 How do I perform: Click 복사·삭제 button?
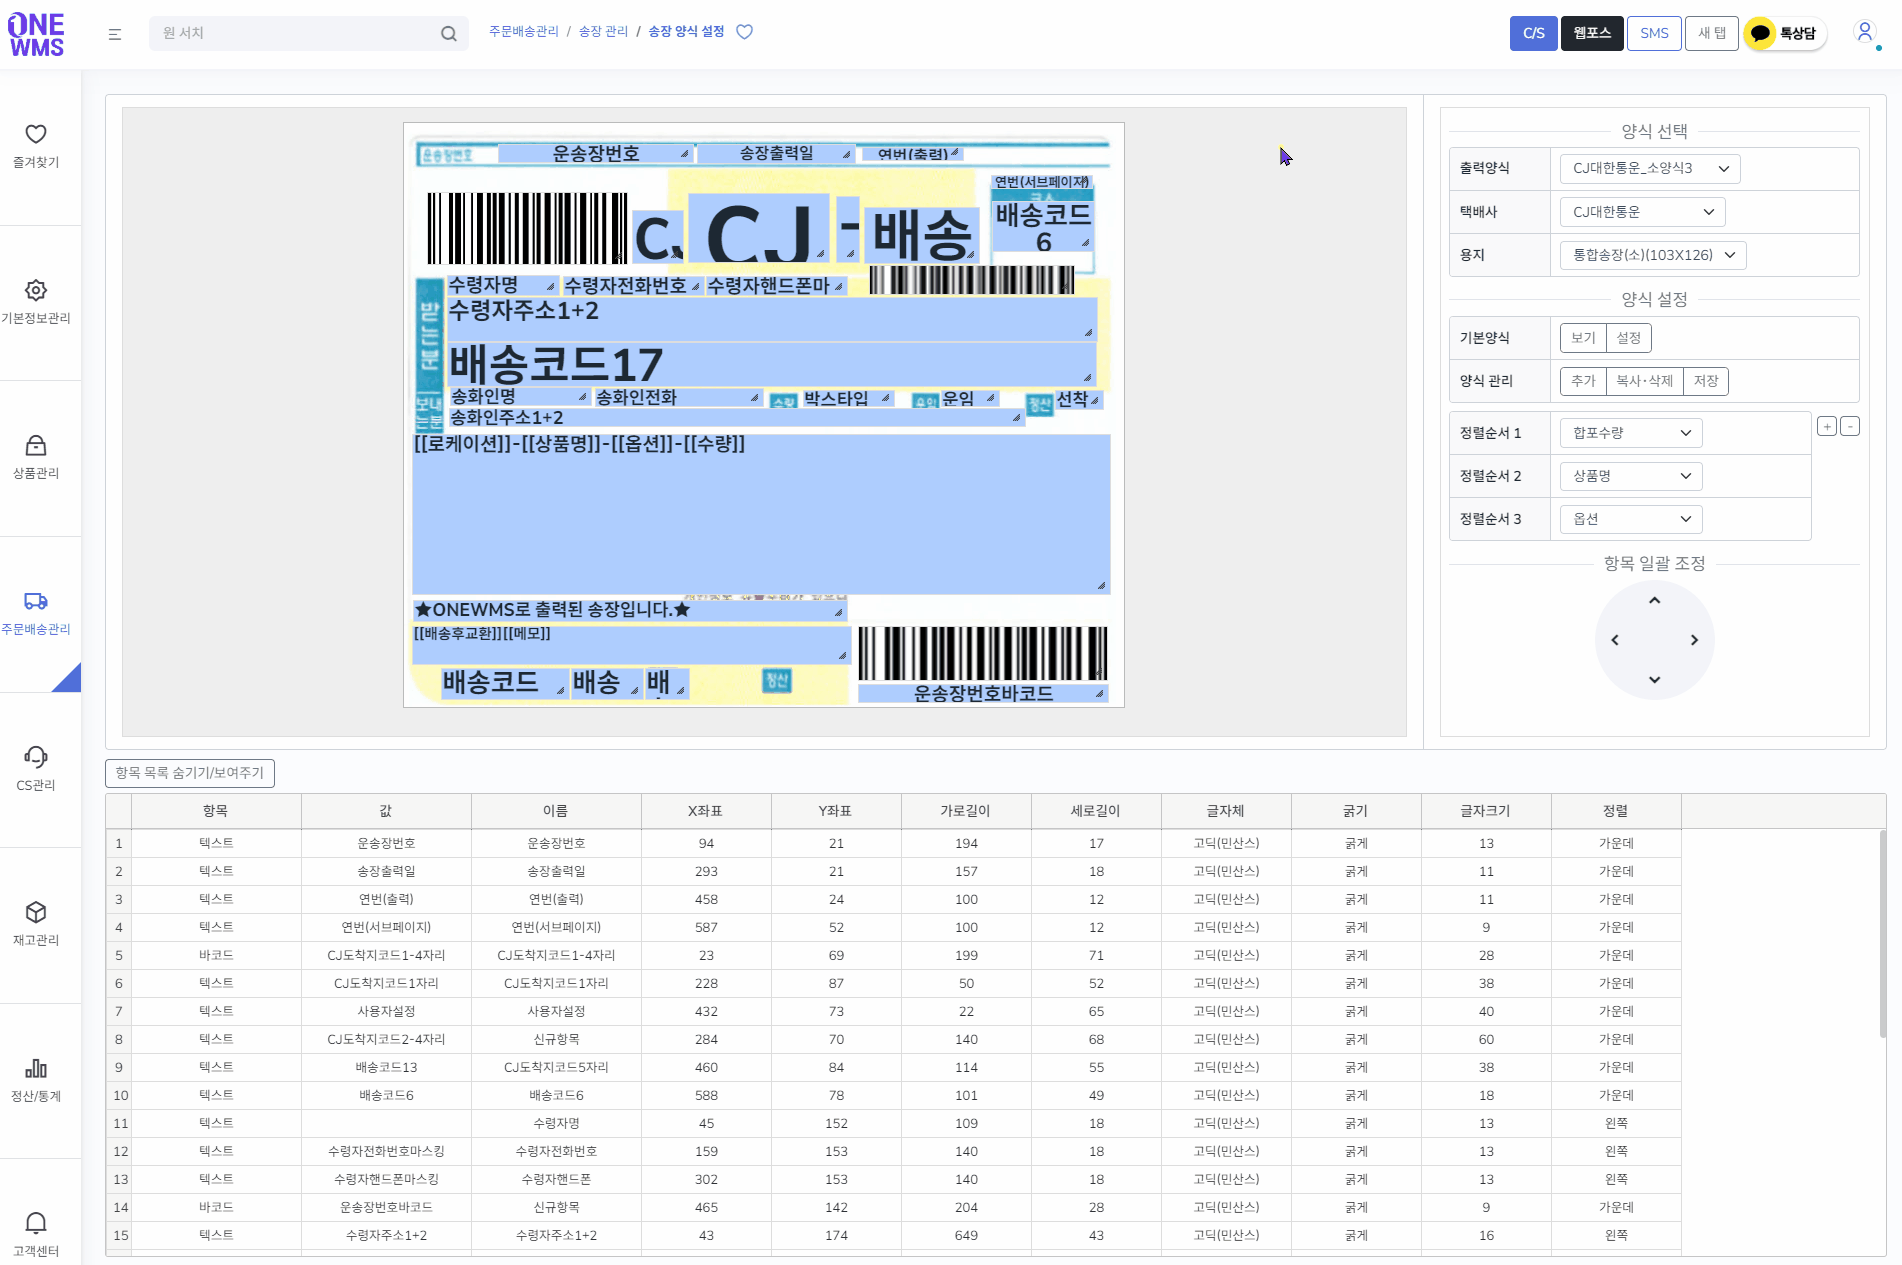pyautogui.click(x=1644, y=381)
